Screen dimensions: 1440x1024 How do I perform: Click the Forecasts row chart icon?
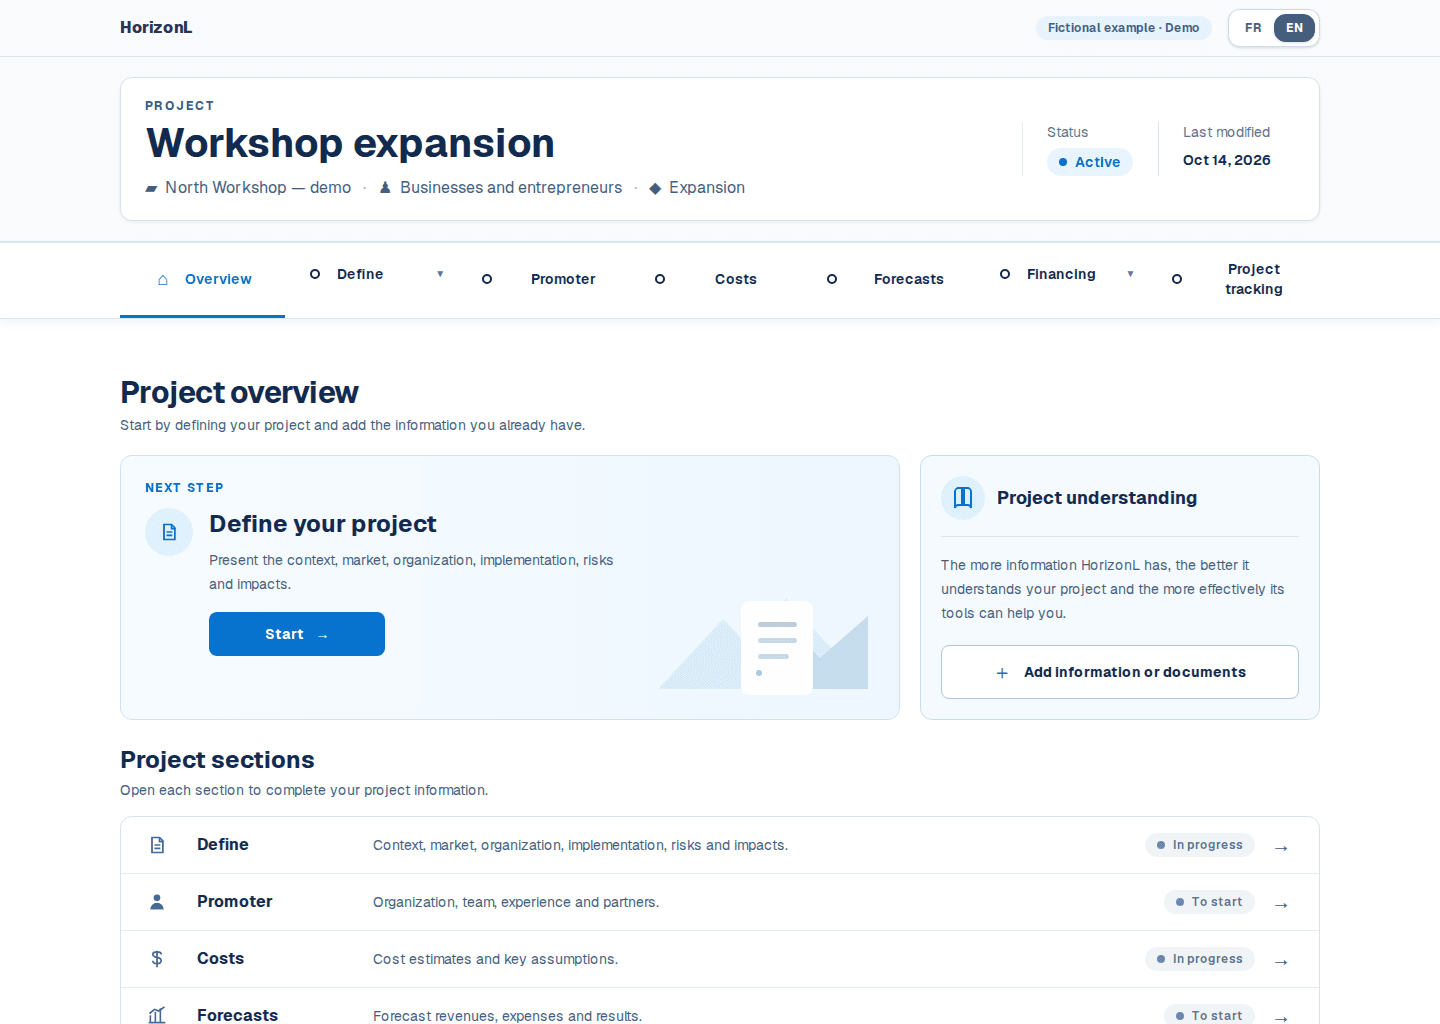point(157,1015)
